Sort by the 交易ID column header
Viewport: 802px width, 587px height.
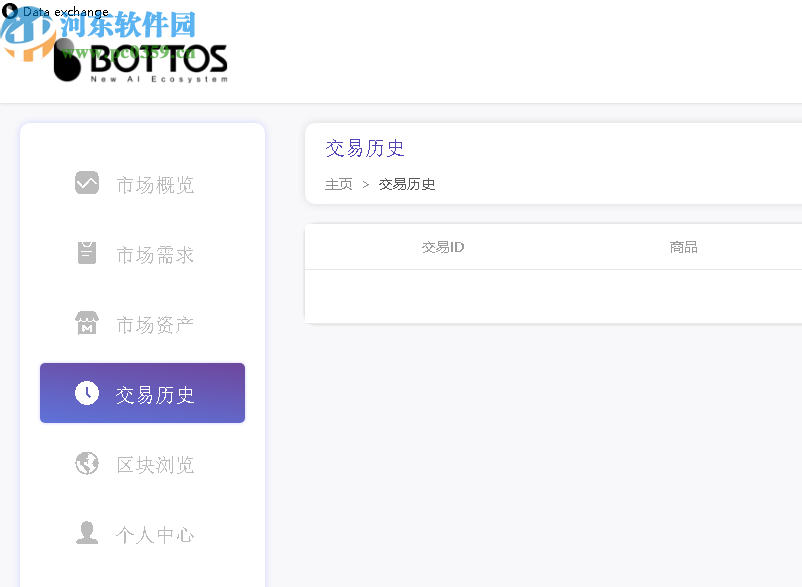tap(442, 246)
